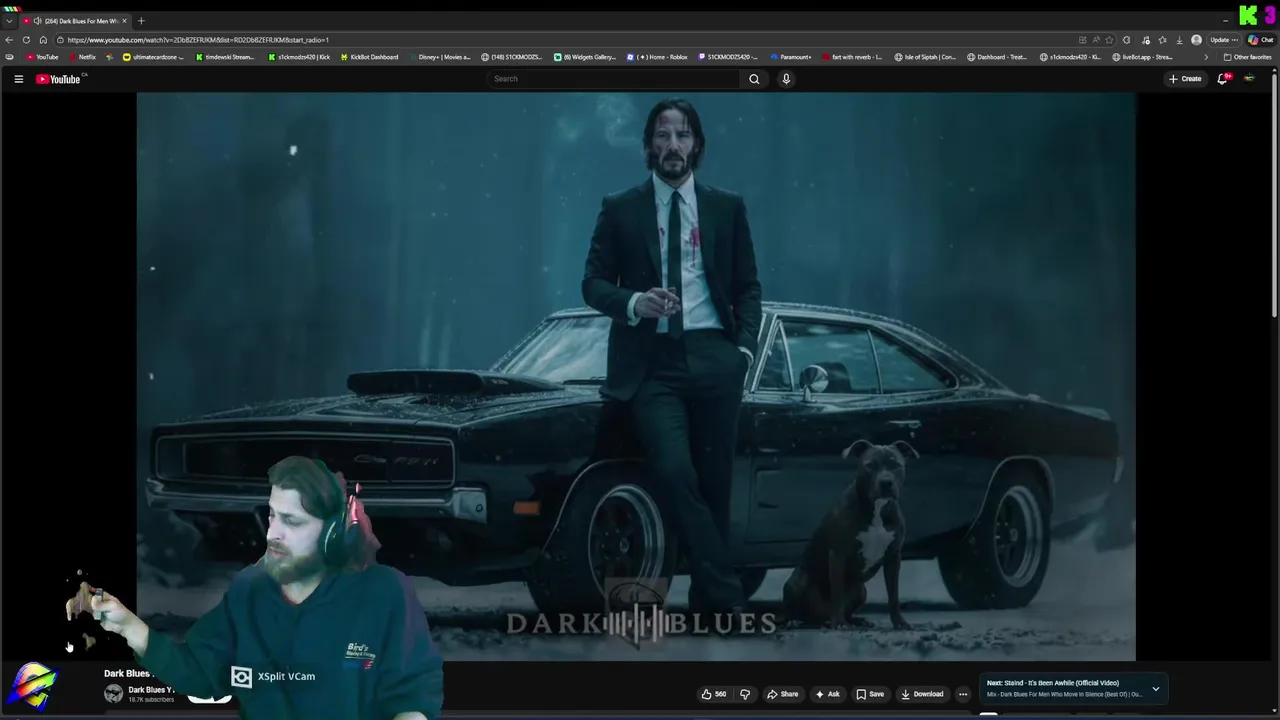Like the video with 560 likes
This screenshot has width=1280, height=720.
(714, 694)
